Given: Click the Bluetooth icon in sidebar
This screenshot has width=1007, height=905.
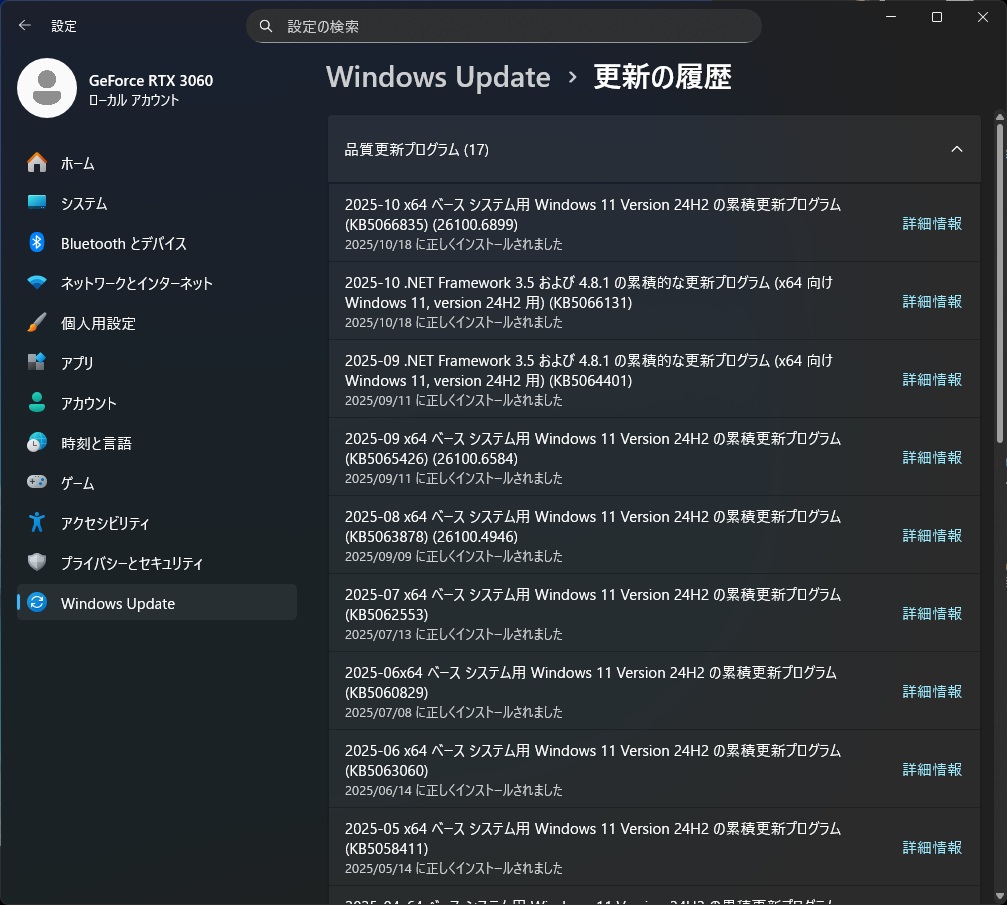Looking at the screenshot, I should (37, 243).
